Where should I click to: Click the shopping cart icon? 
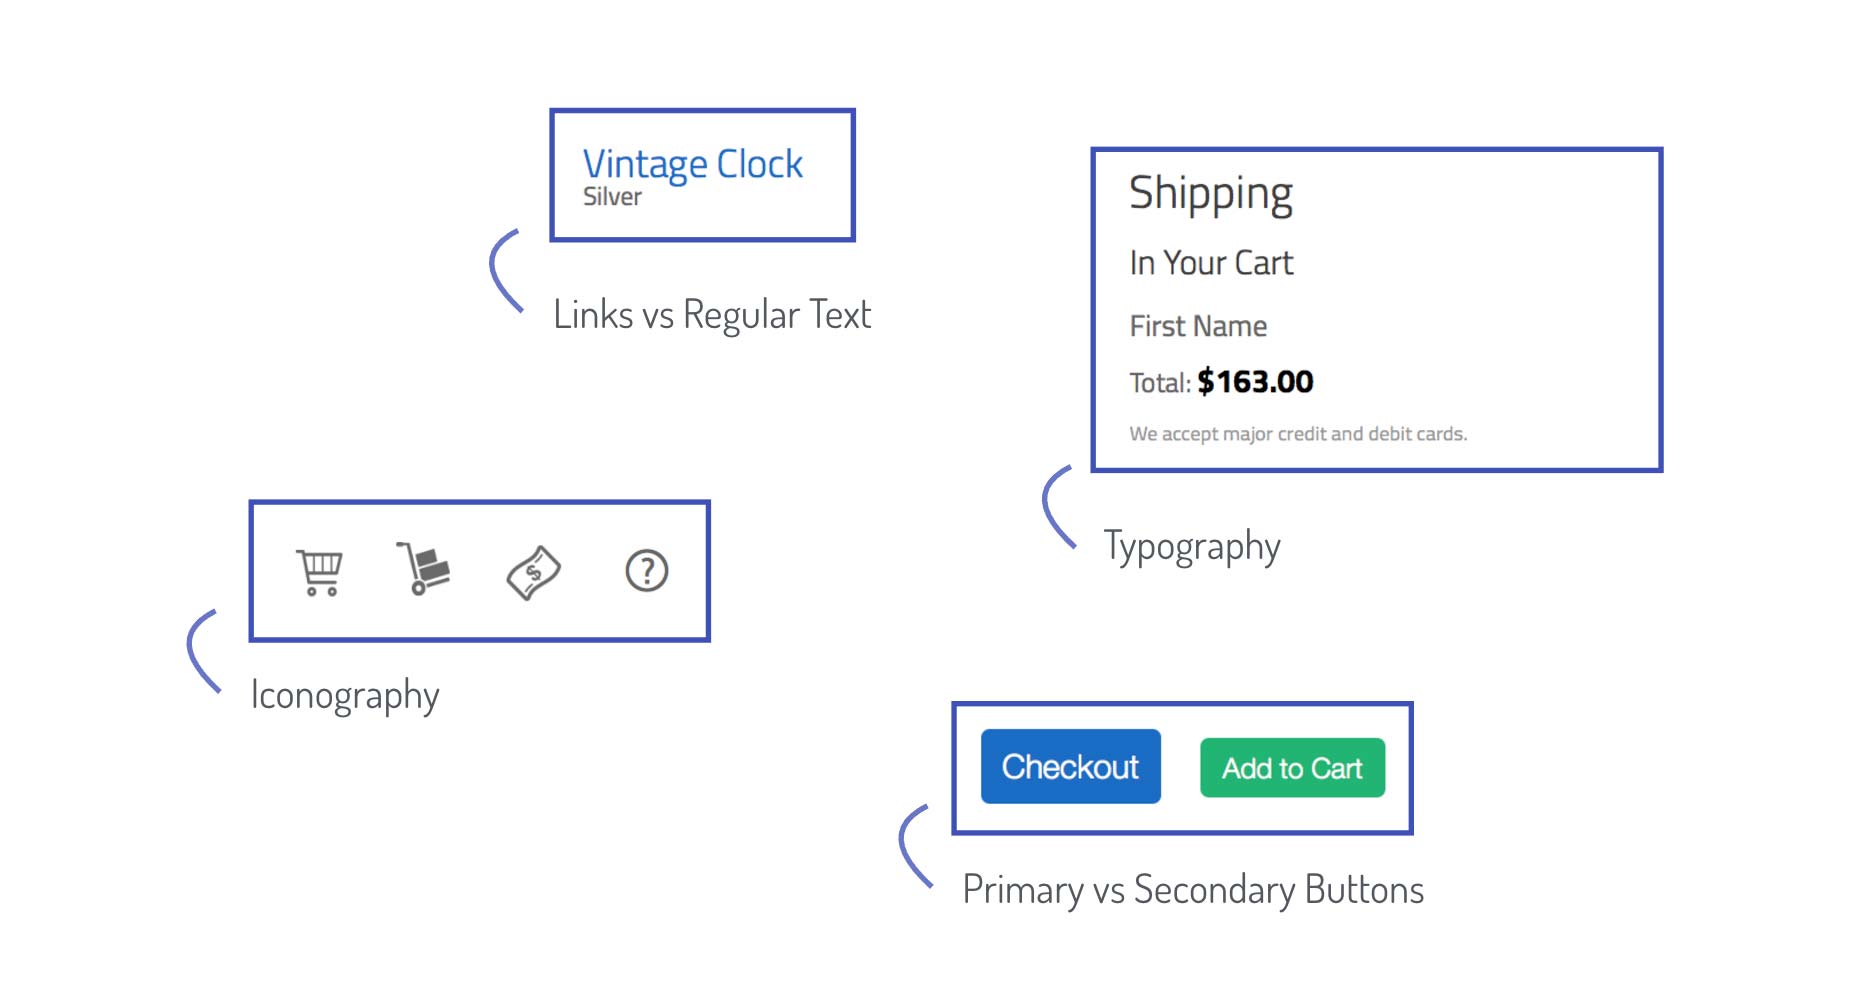(x=320, y=572)
